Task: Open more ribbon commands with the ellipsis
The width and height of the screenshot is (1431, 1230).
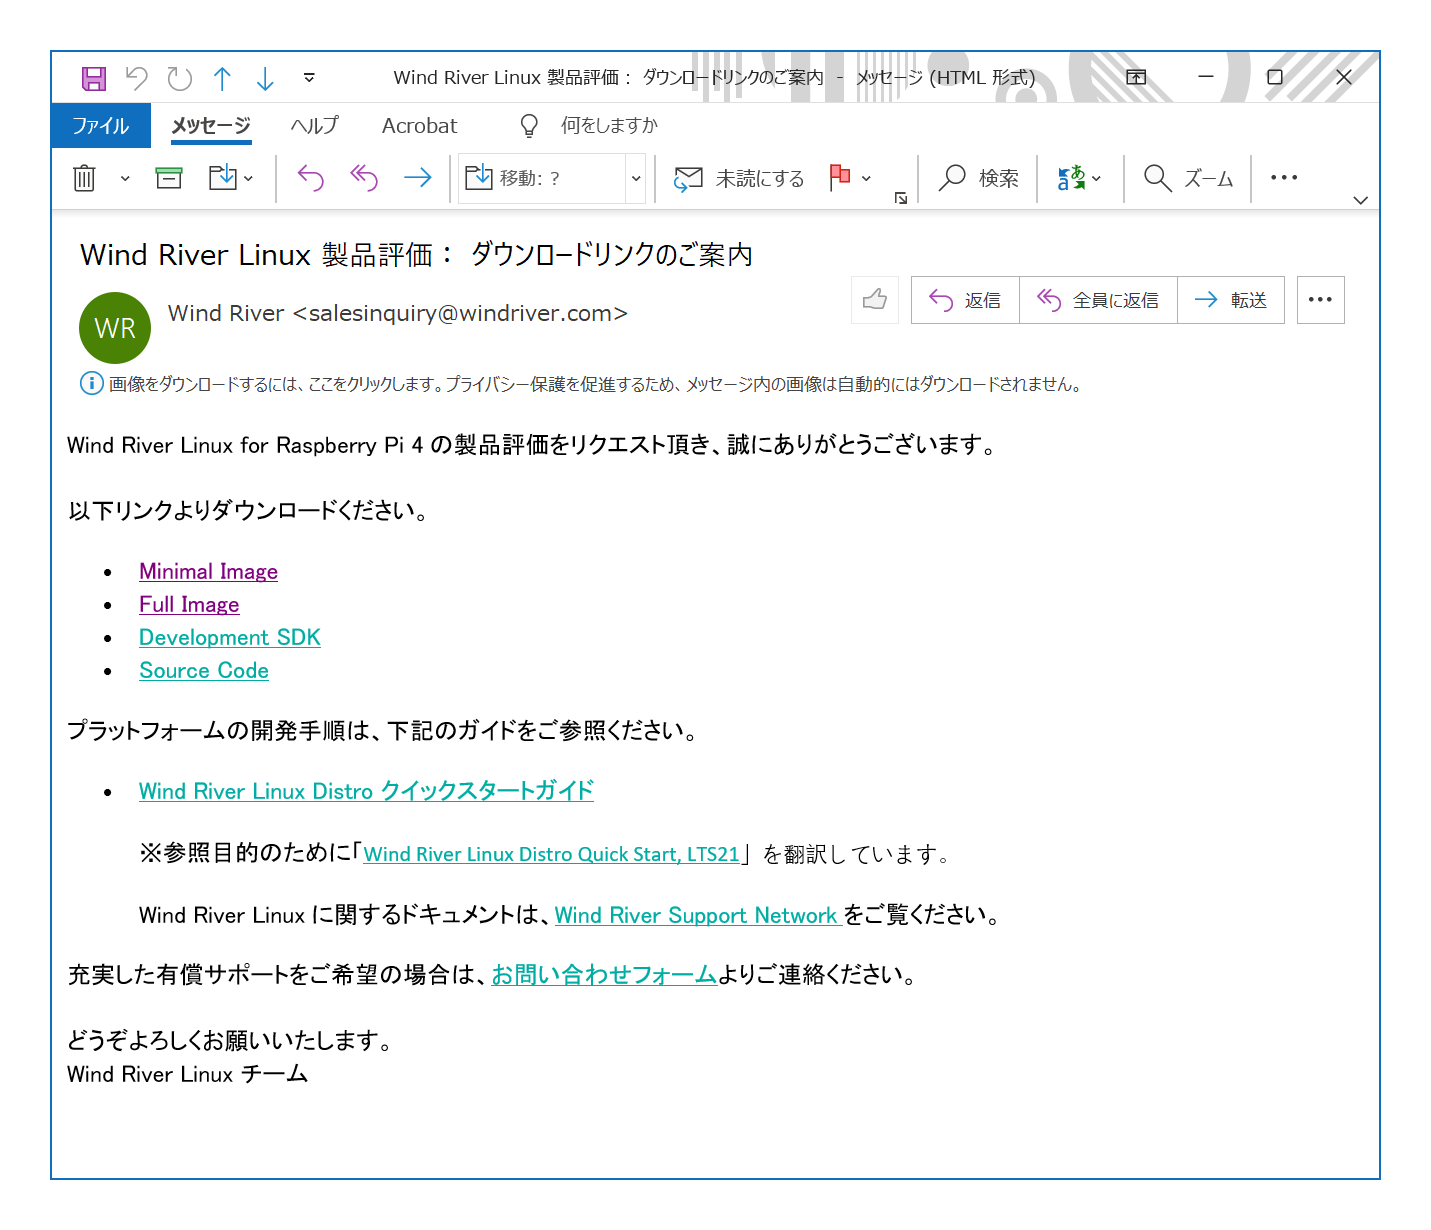Action: click(1284, 178)
